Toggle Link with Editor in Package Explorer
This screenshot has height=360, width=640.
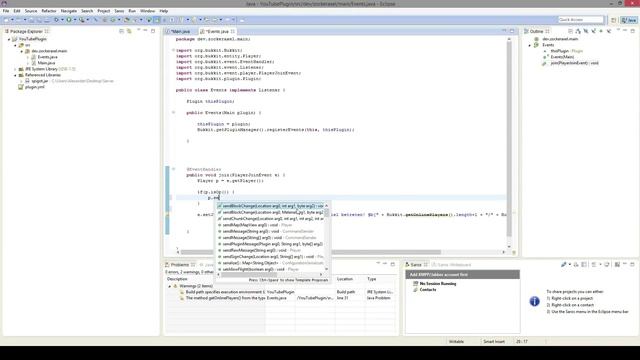click(129, 31)
